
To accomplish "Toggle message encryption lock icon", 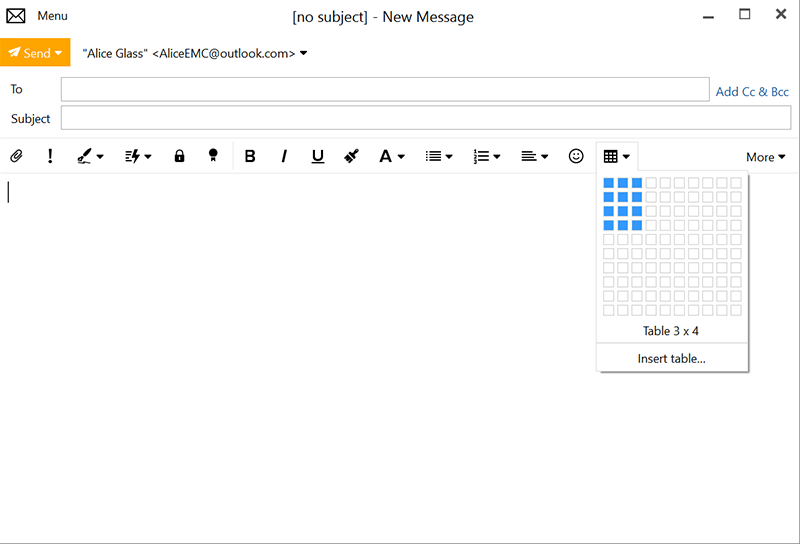I will pyautogui.click(x=179, y=156).
